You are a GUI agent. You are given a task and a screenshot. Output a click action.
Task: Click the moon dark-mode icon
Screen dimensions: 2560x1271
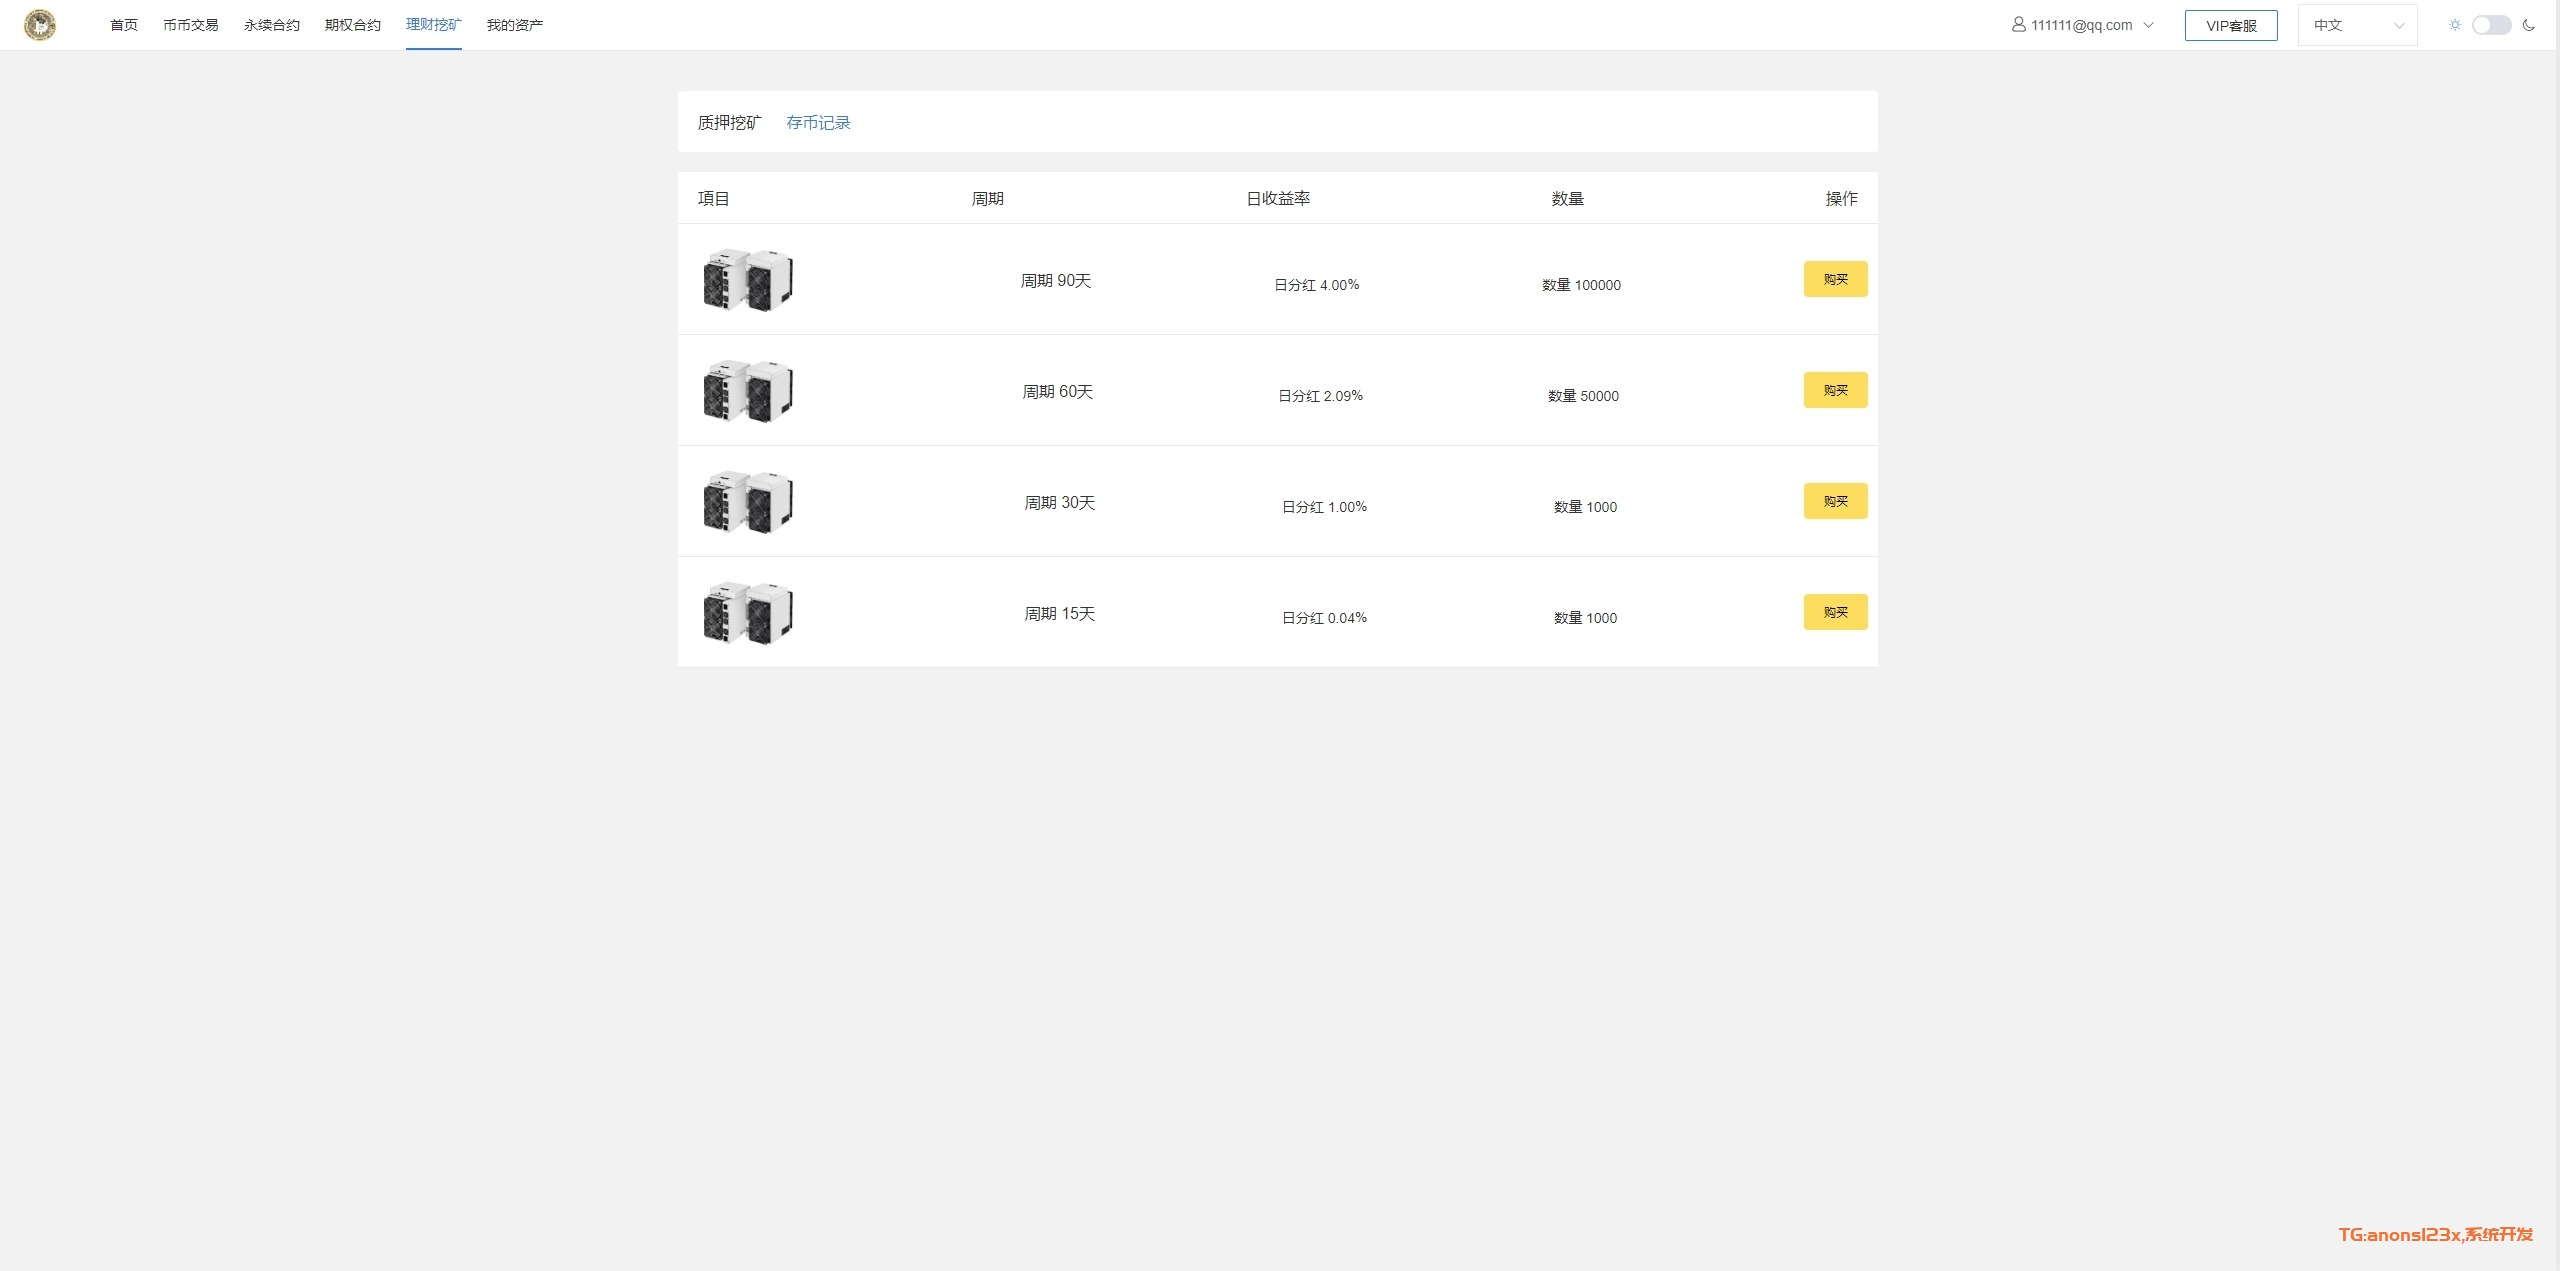(x=2528, y=25)
